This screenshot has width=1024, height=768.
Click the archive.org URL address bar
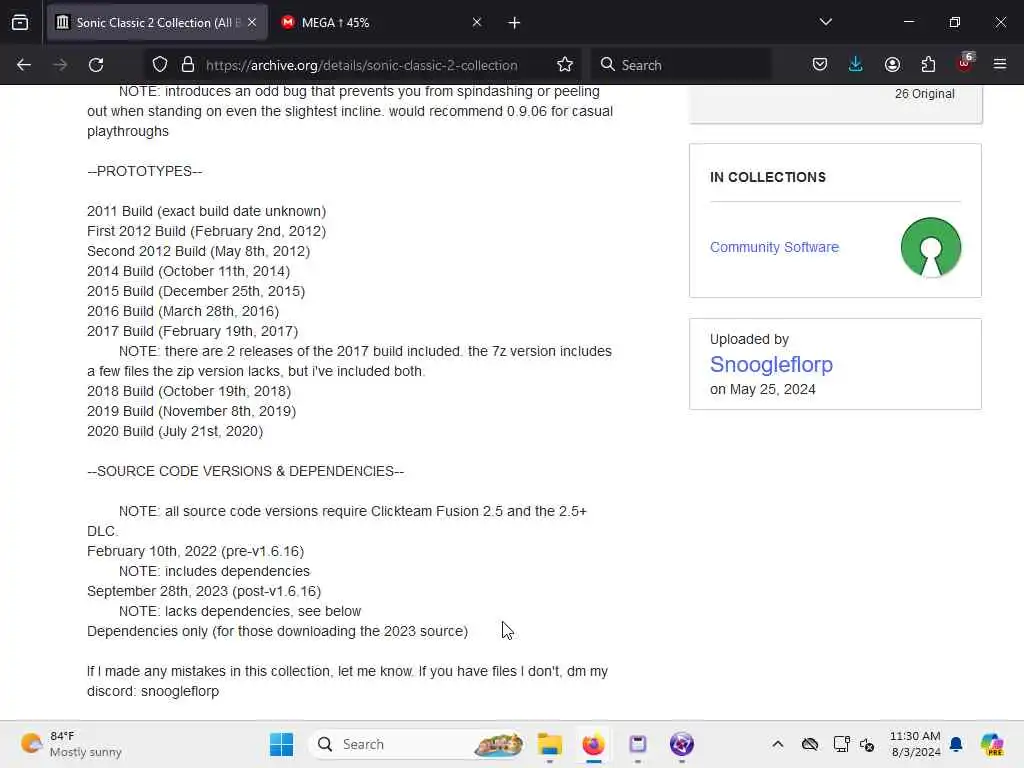point(362,65)
